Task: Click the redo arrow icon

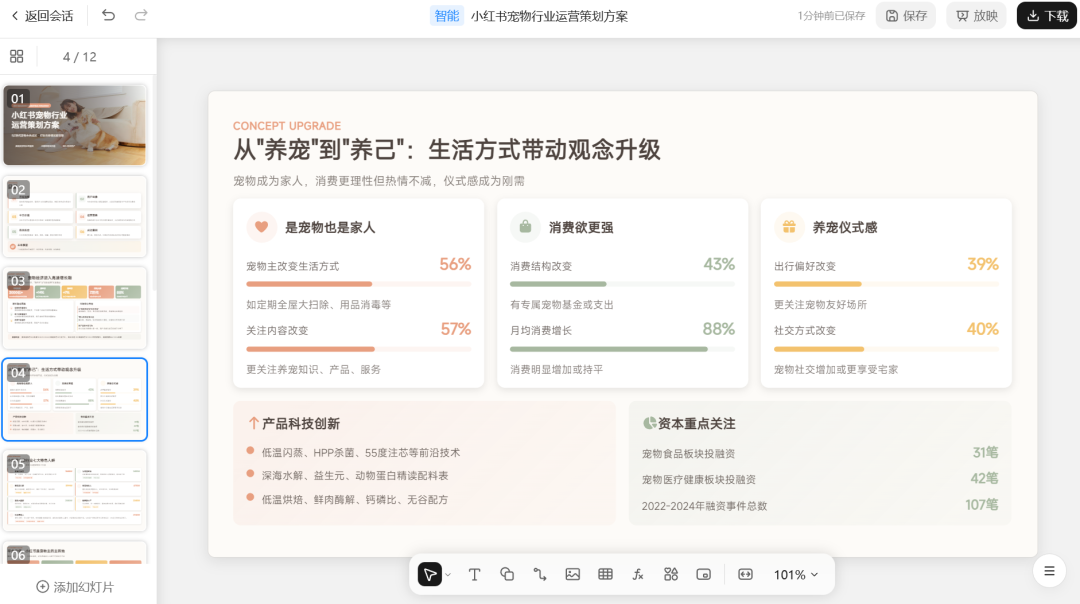Action: coord(141,15)
